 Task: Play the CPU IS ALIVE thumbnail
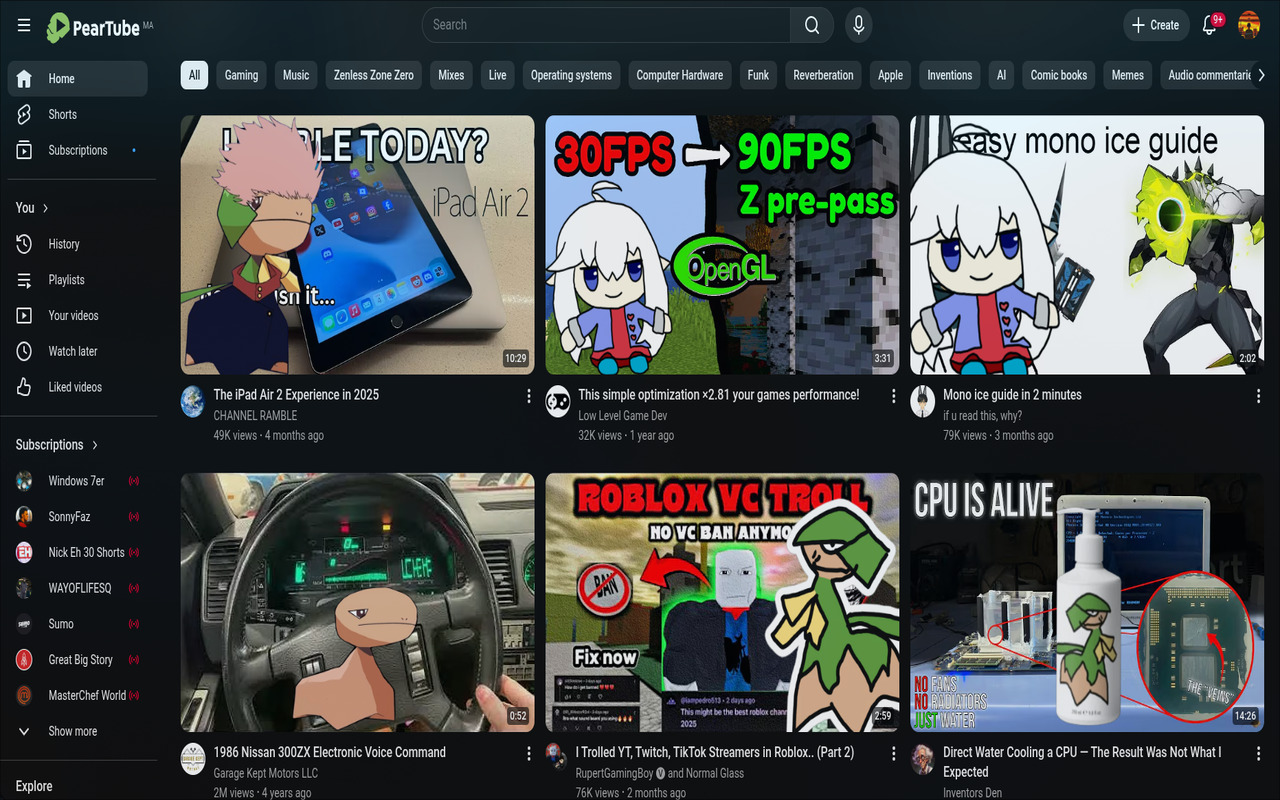pyautogui.click(x=1087, y=603)
